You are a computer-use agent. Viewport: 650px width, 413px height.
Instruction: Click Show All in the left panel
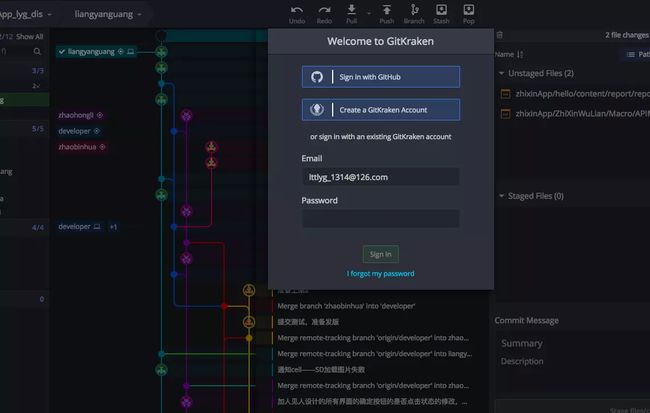29,36
